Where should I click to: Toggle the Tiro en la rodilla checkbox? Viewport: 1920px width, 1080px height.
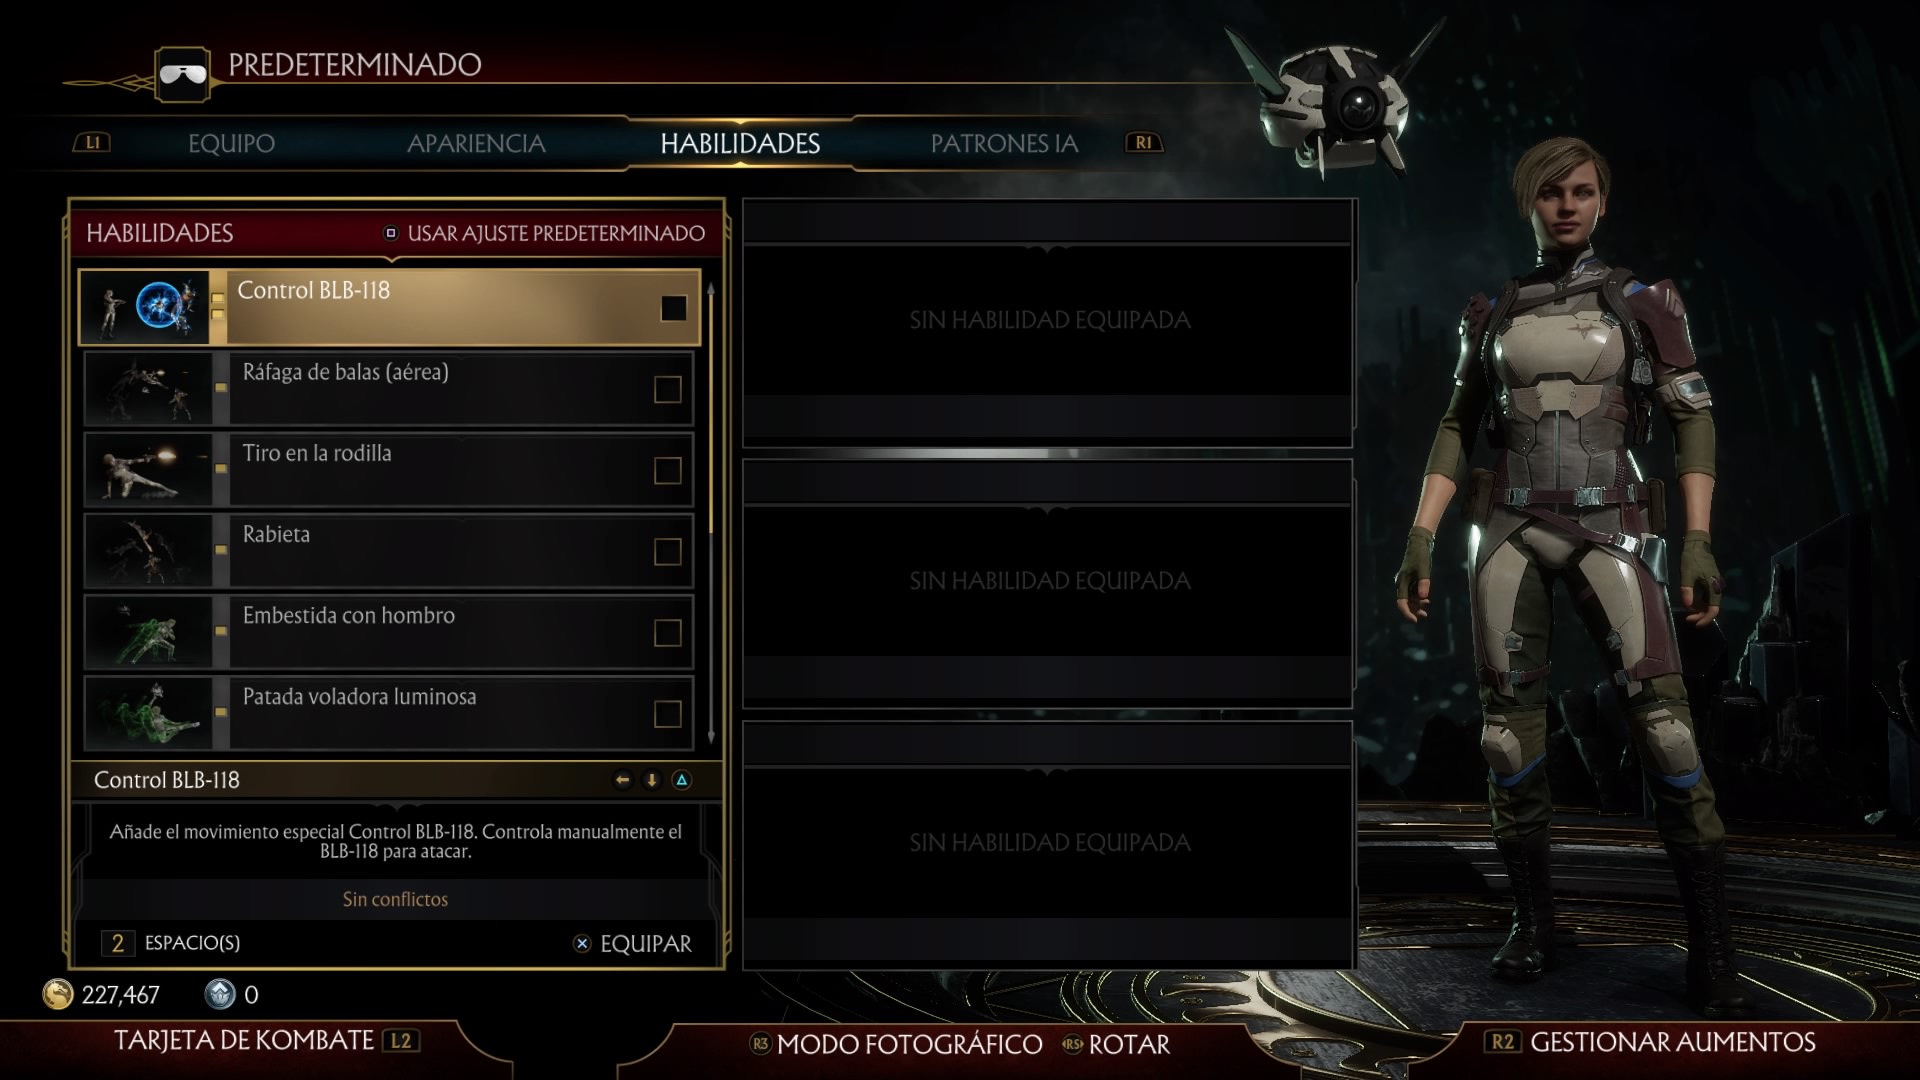(x=667, y=470)
